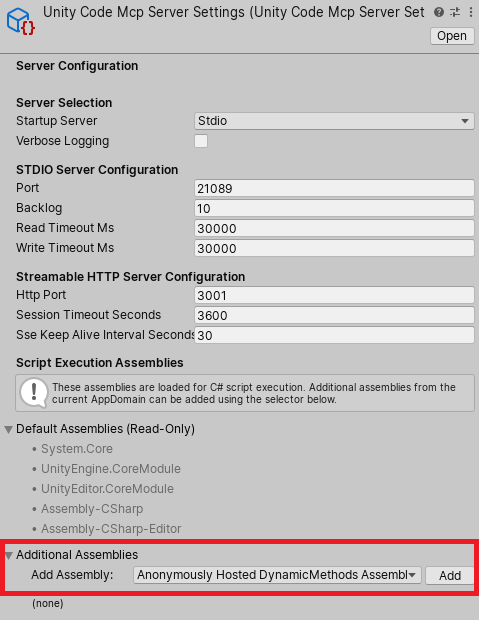Select the UnityEditor.CoreModule assembly entry
Viewport: 479px width, 620px height.
(x=108, y=489)
